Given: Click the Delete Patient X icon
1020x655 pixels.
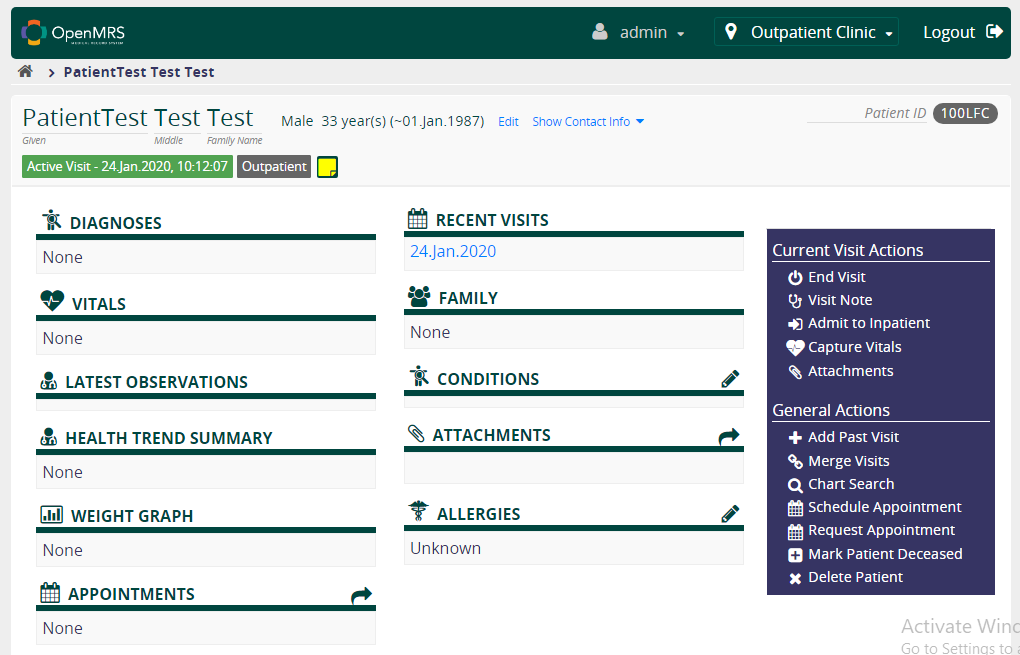Looking at the screenshot, I should (795, 578).
